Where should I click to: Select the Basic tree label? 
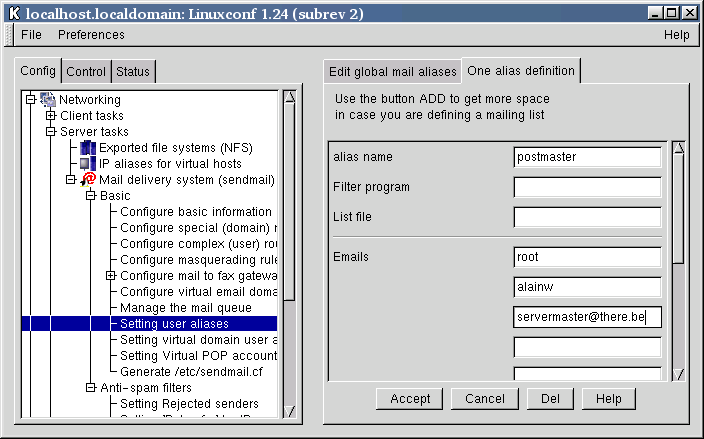pos(115,195)
